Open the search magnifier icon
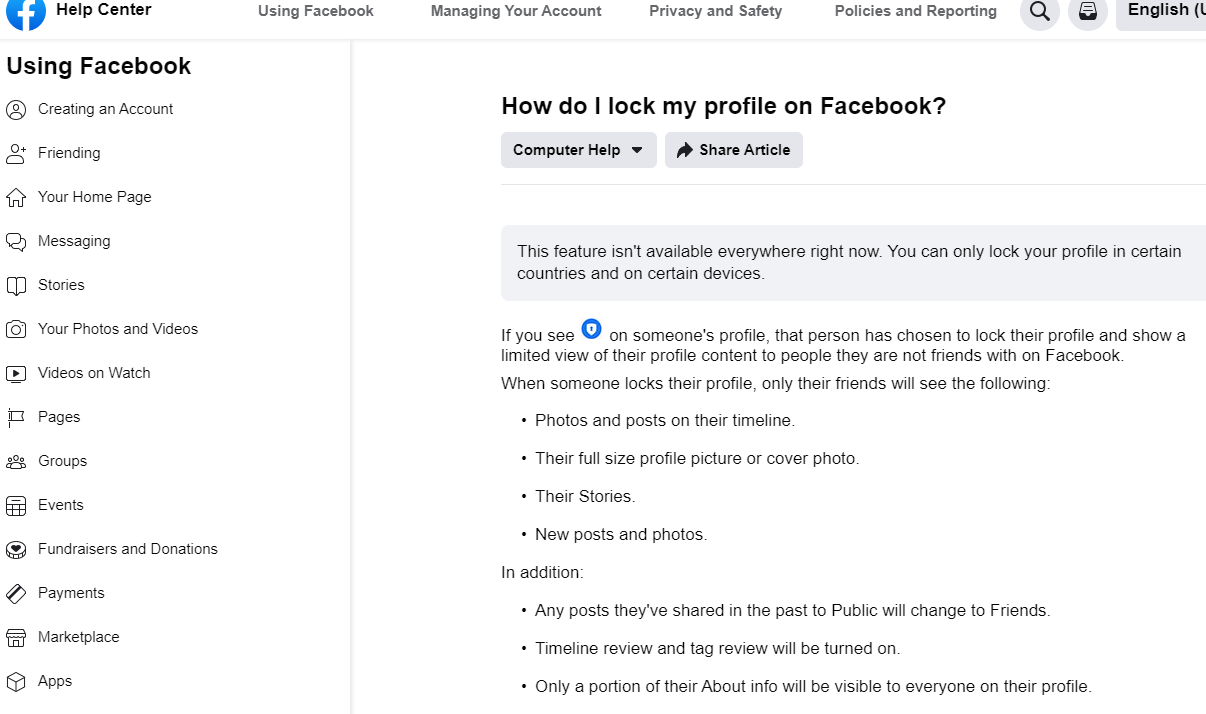Viewport: 1206px width, 714px height. click(x=1040, y=13)
